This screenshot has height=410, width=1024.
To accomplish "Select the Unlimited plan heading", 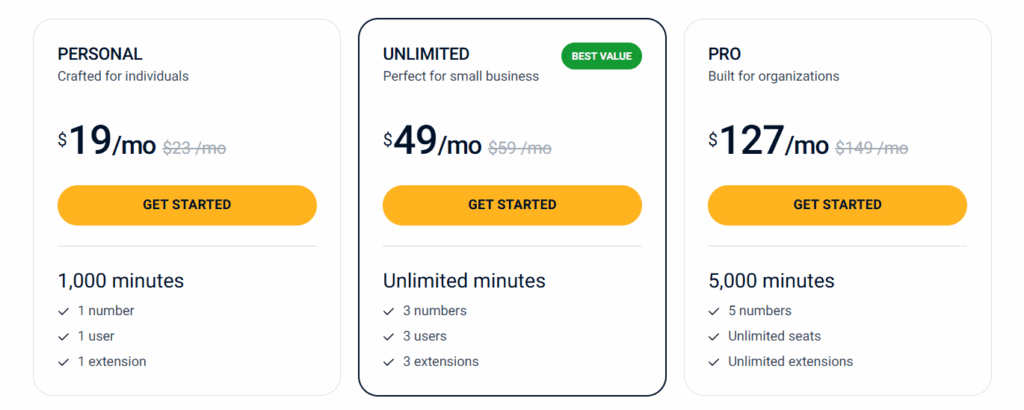I will pyautogui.click(x=426, y=54).
